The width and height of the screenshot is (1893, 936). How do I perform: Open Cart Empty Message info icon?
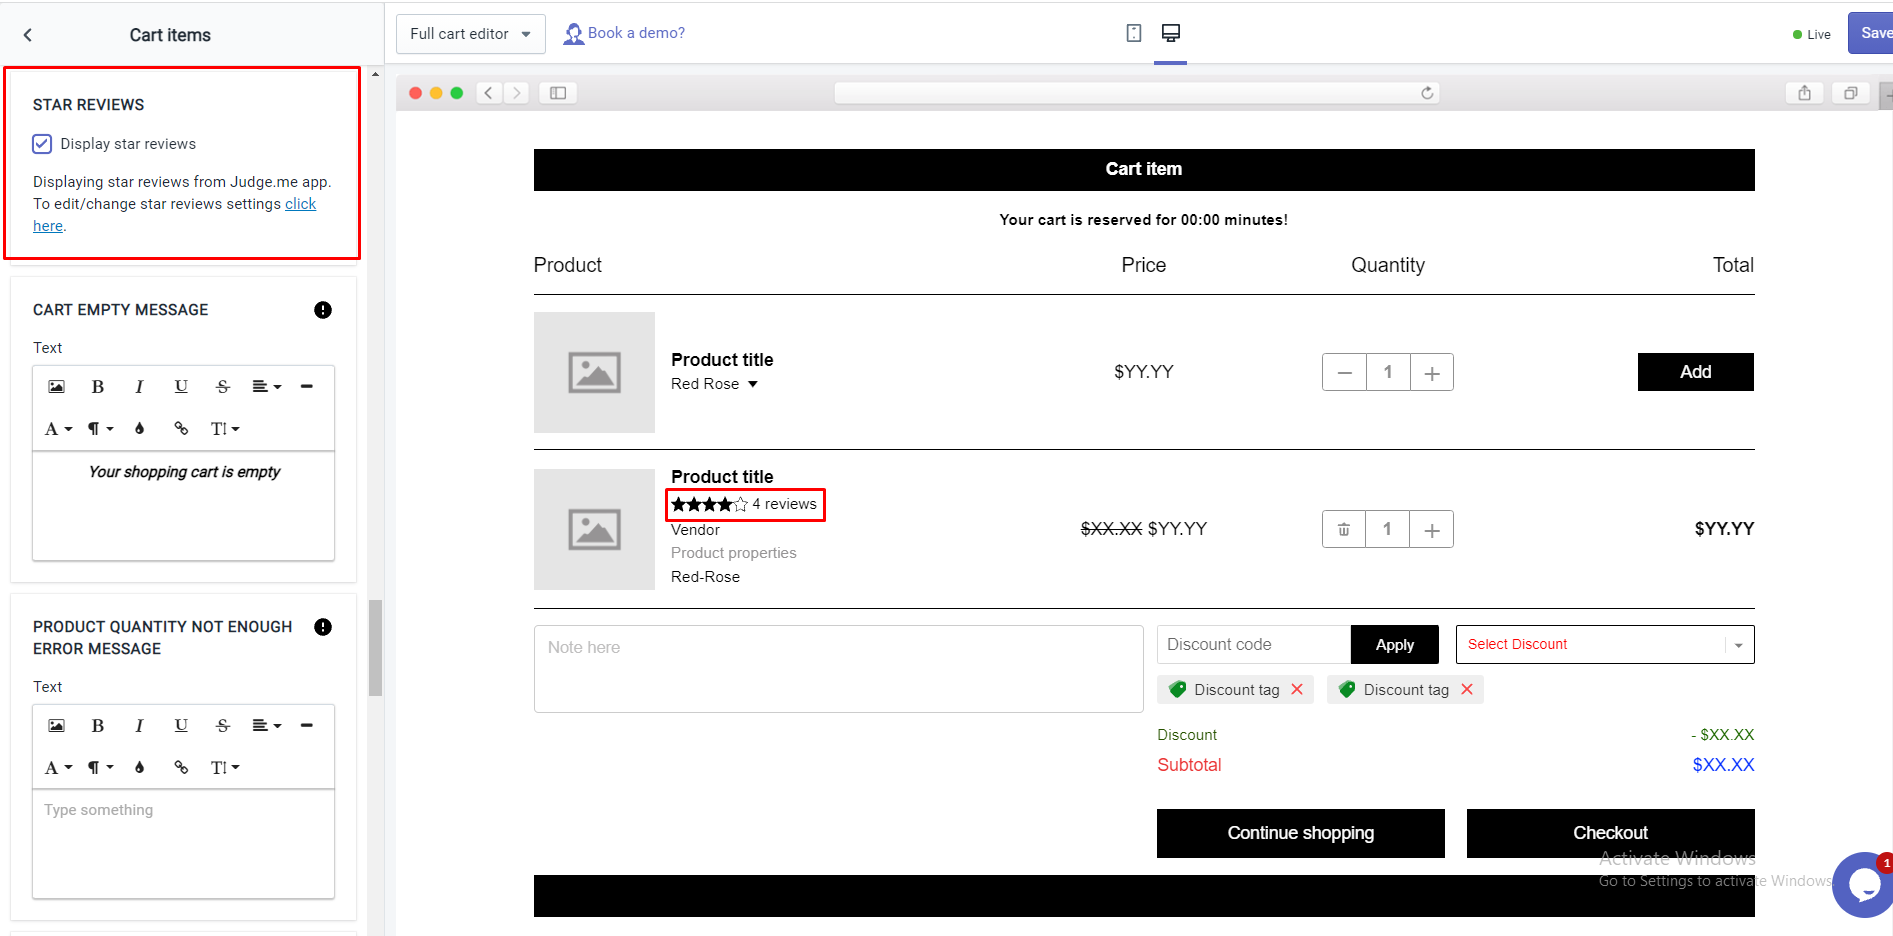tap(323, 310)
